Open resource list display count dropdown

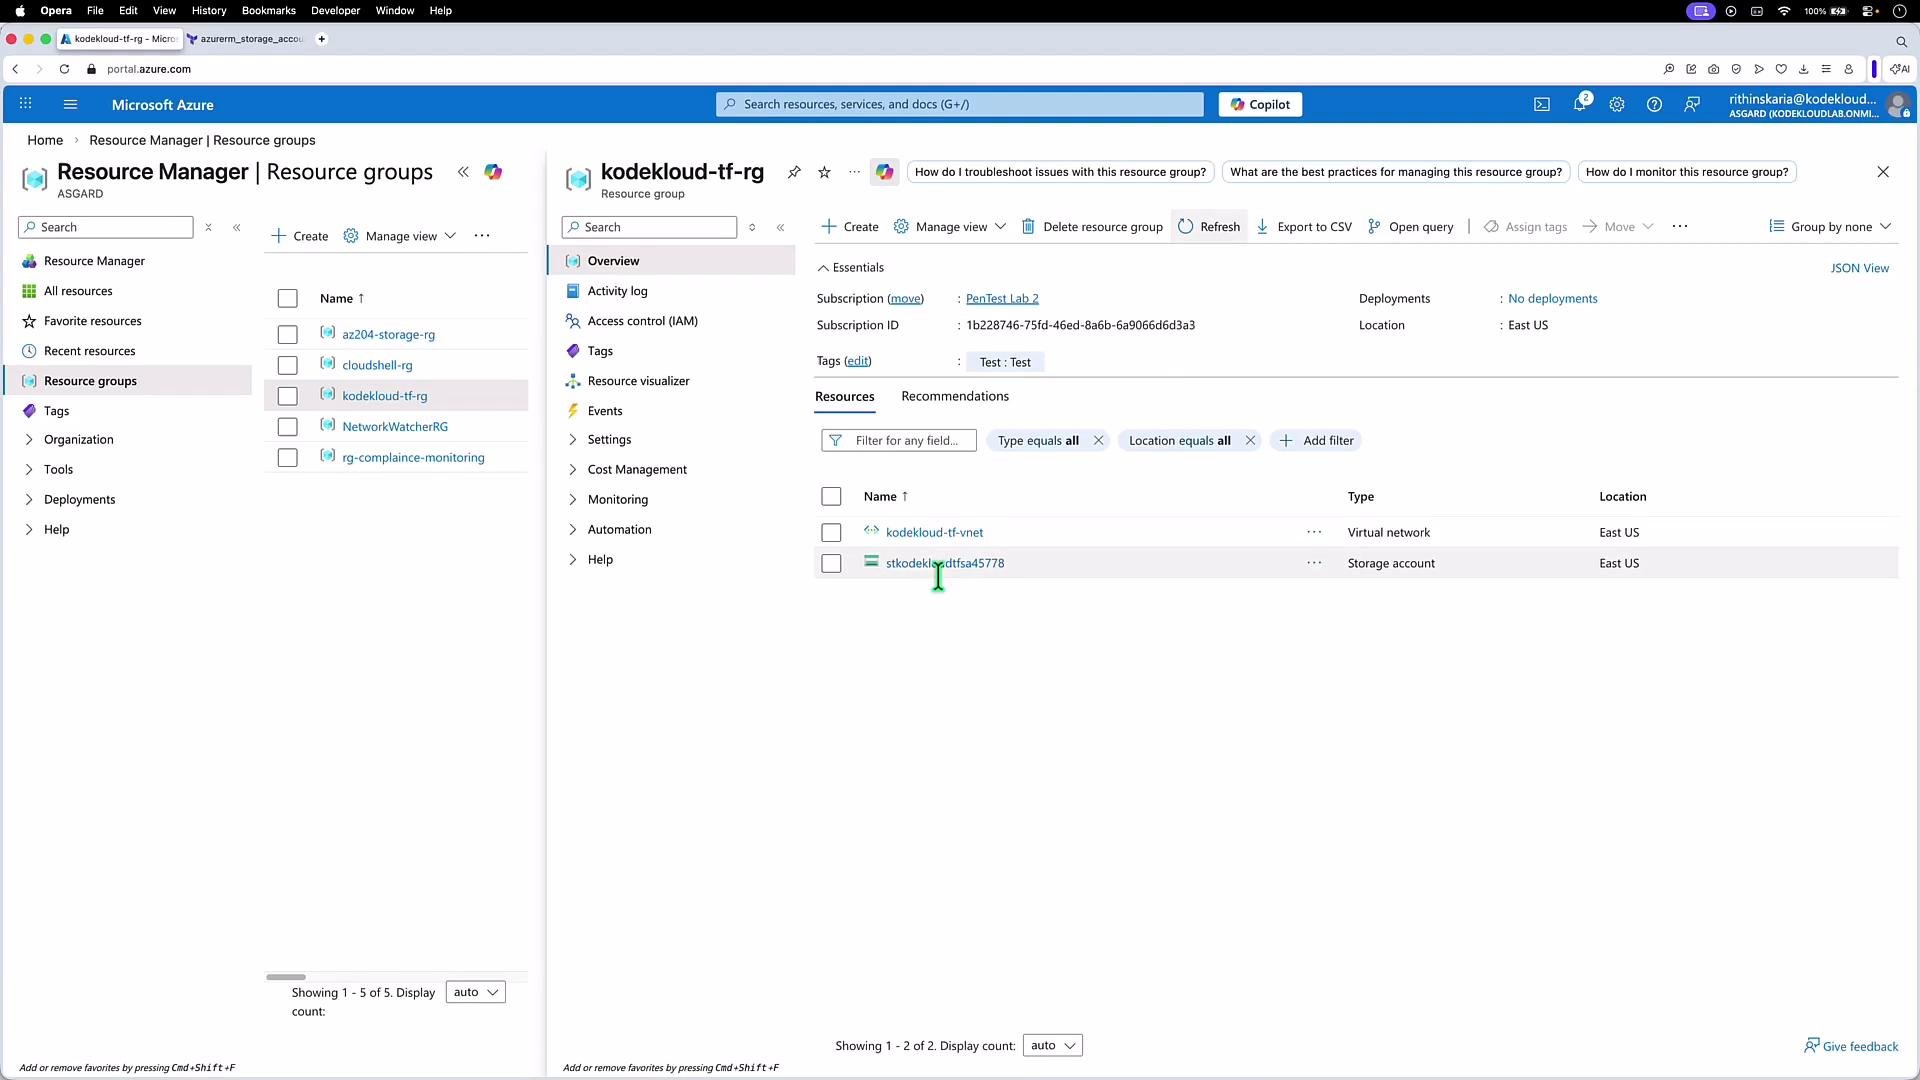coord(1052,1046)
